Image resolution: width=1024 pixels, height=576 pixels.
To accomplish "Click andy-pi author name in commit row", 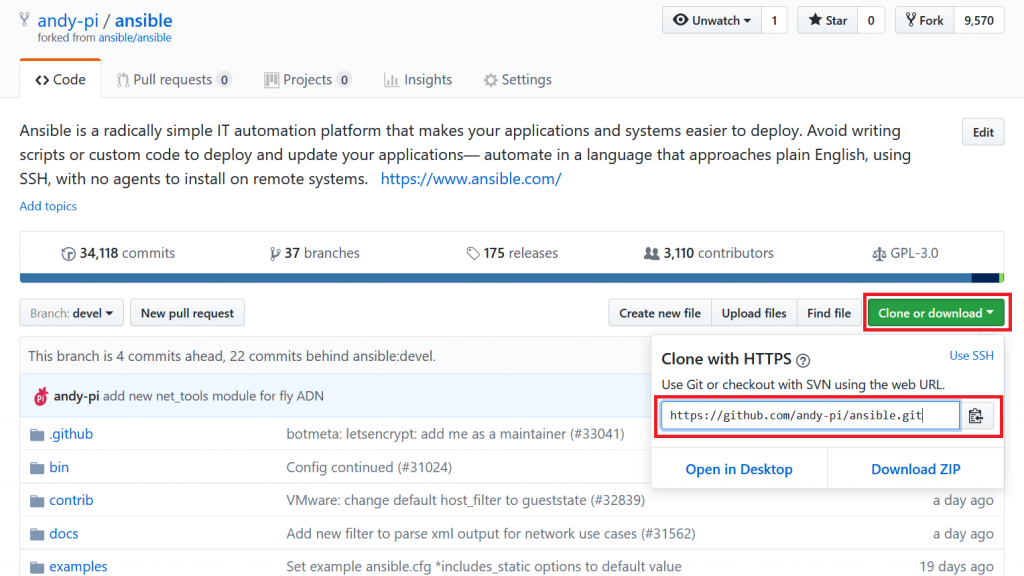I will click(x=76, y=396).
